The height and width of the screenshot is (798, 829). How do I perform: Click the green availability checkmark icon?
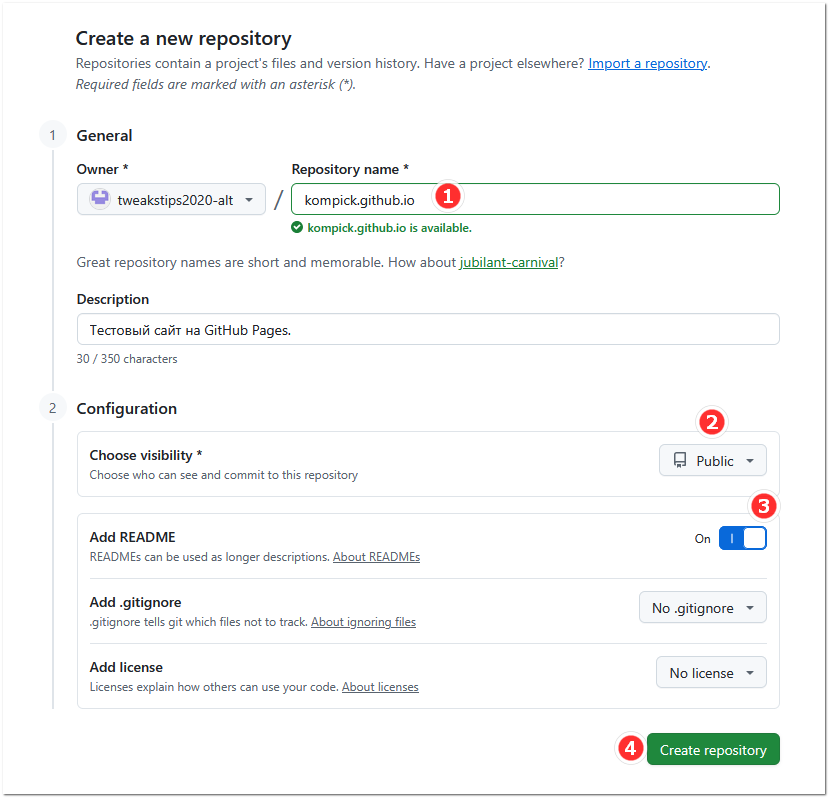tap(297, 228)
